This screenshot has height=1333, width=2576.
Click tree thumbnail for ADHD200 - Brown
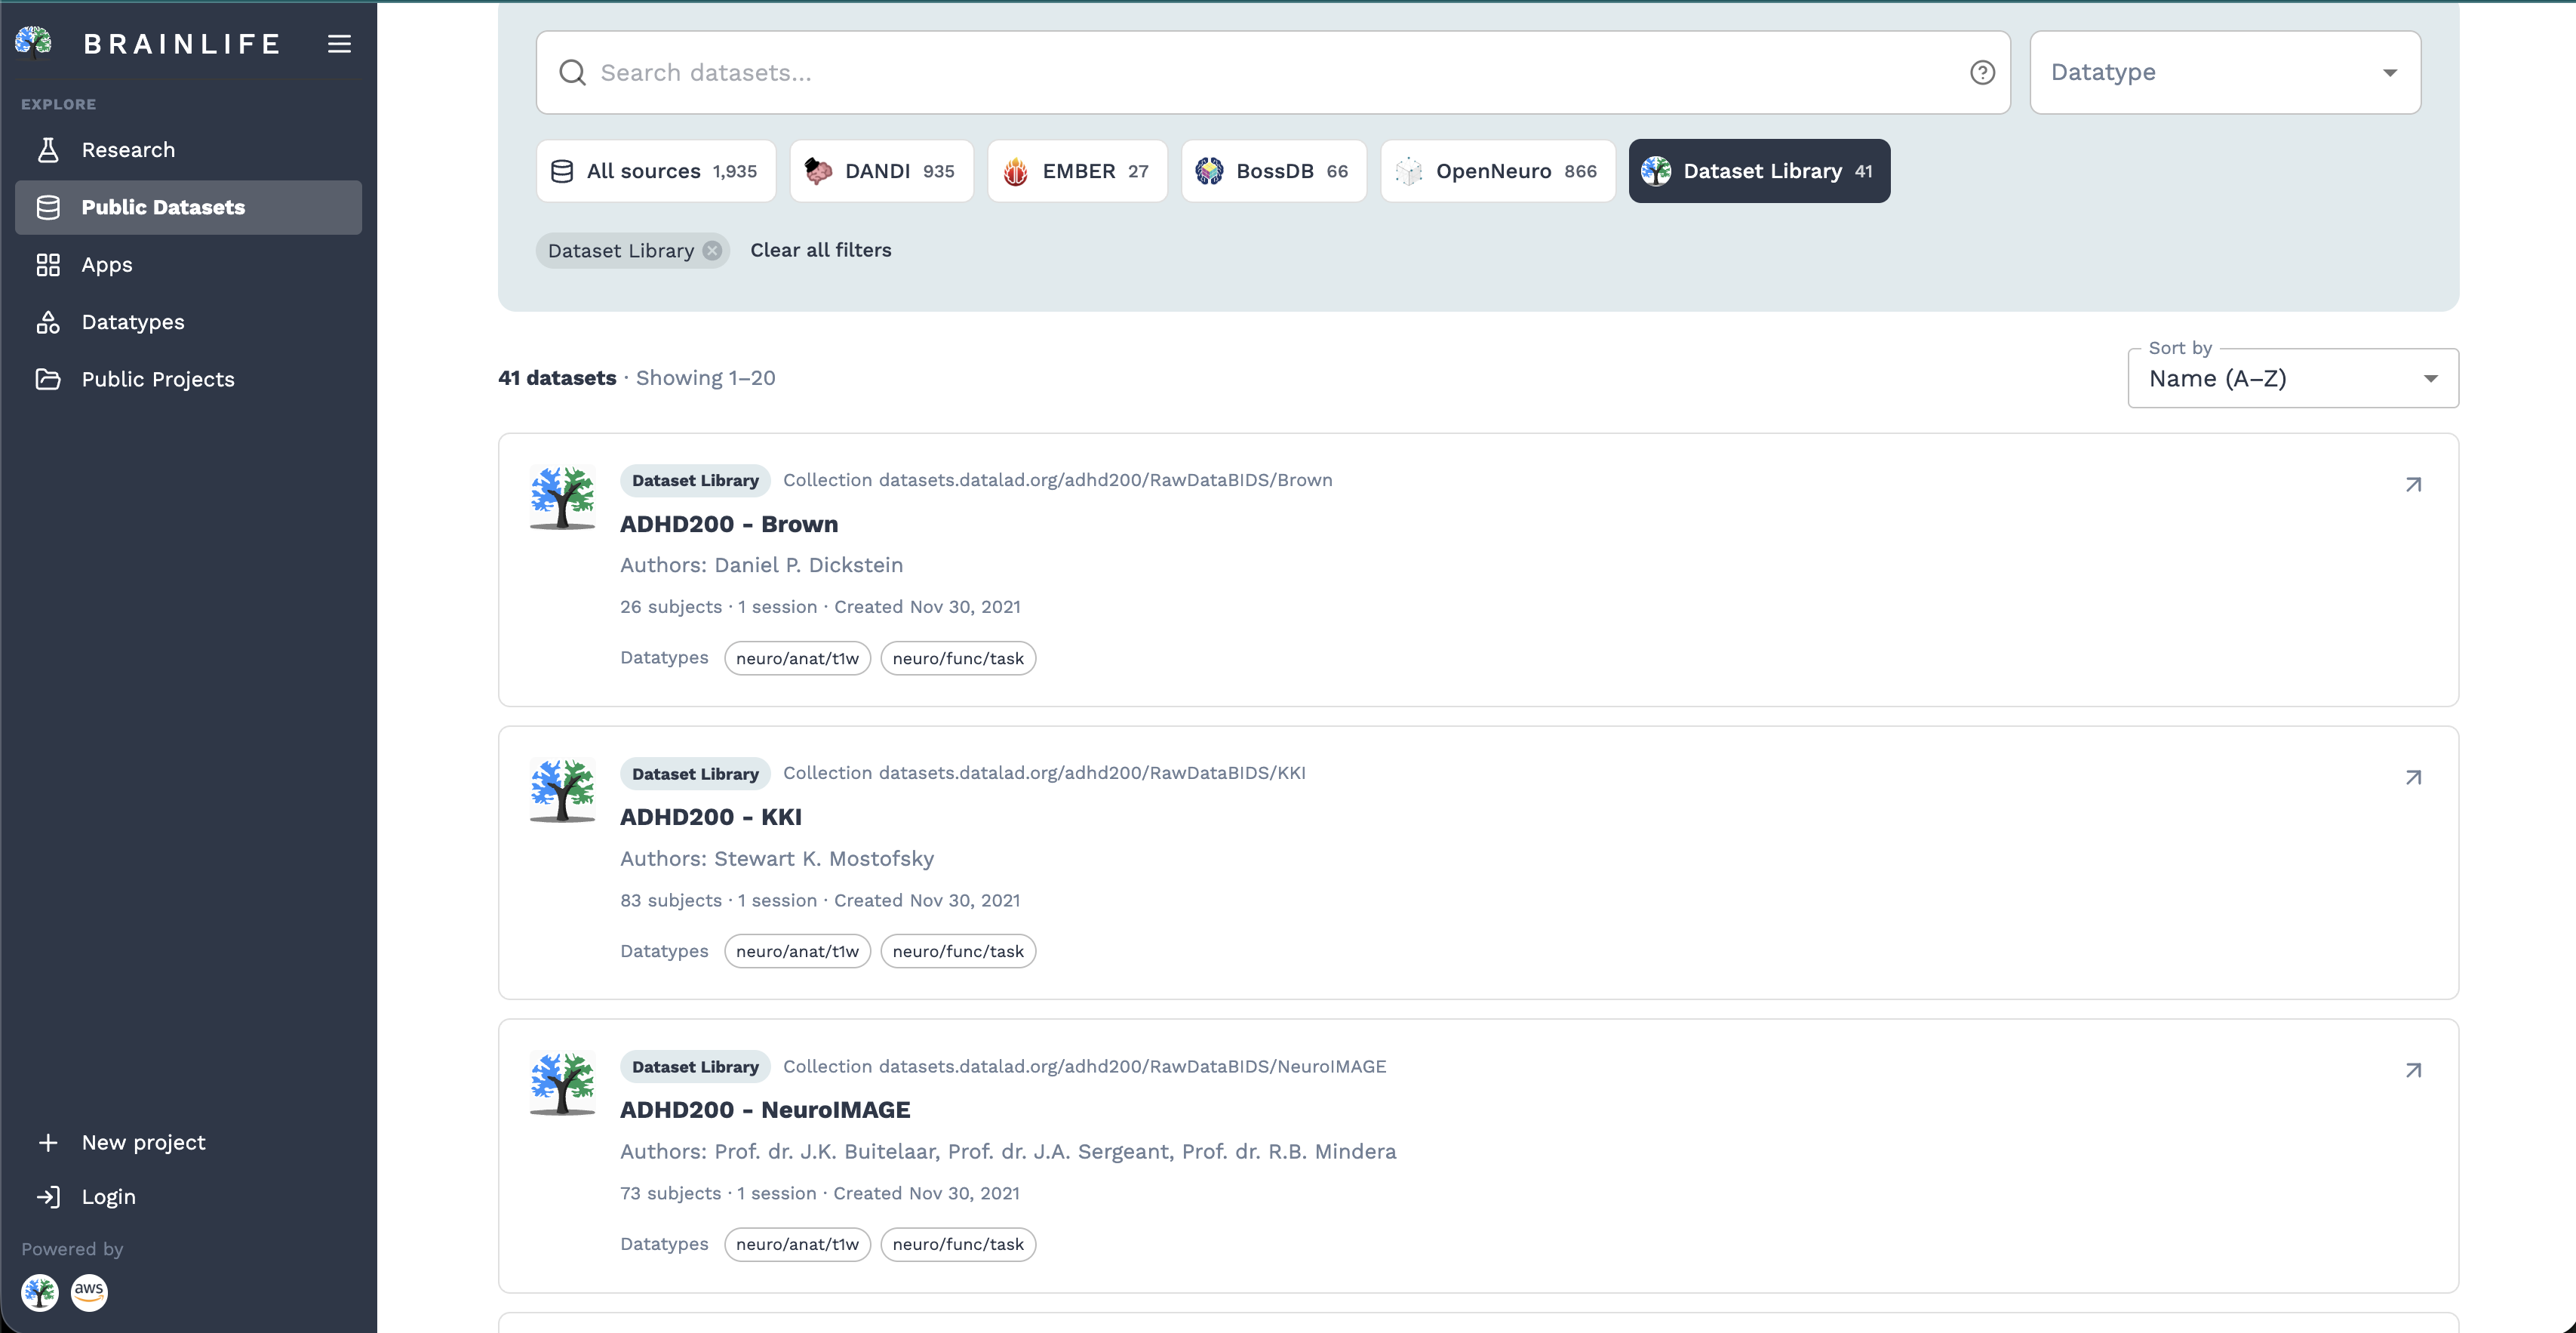click(562, 497)
